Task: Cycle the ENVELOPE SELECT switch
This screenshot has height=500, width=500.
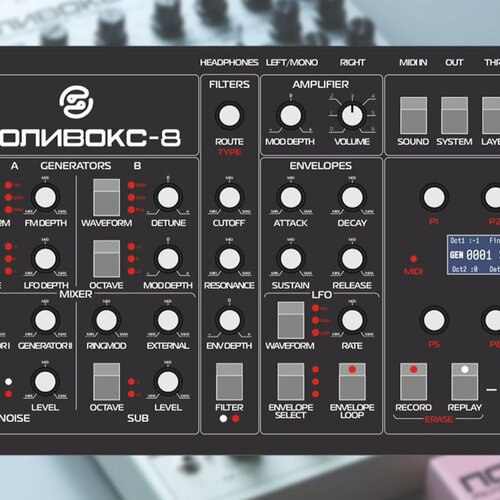Action: (291, 381)
